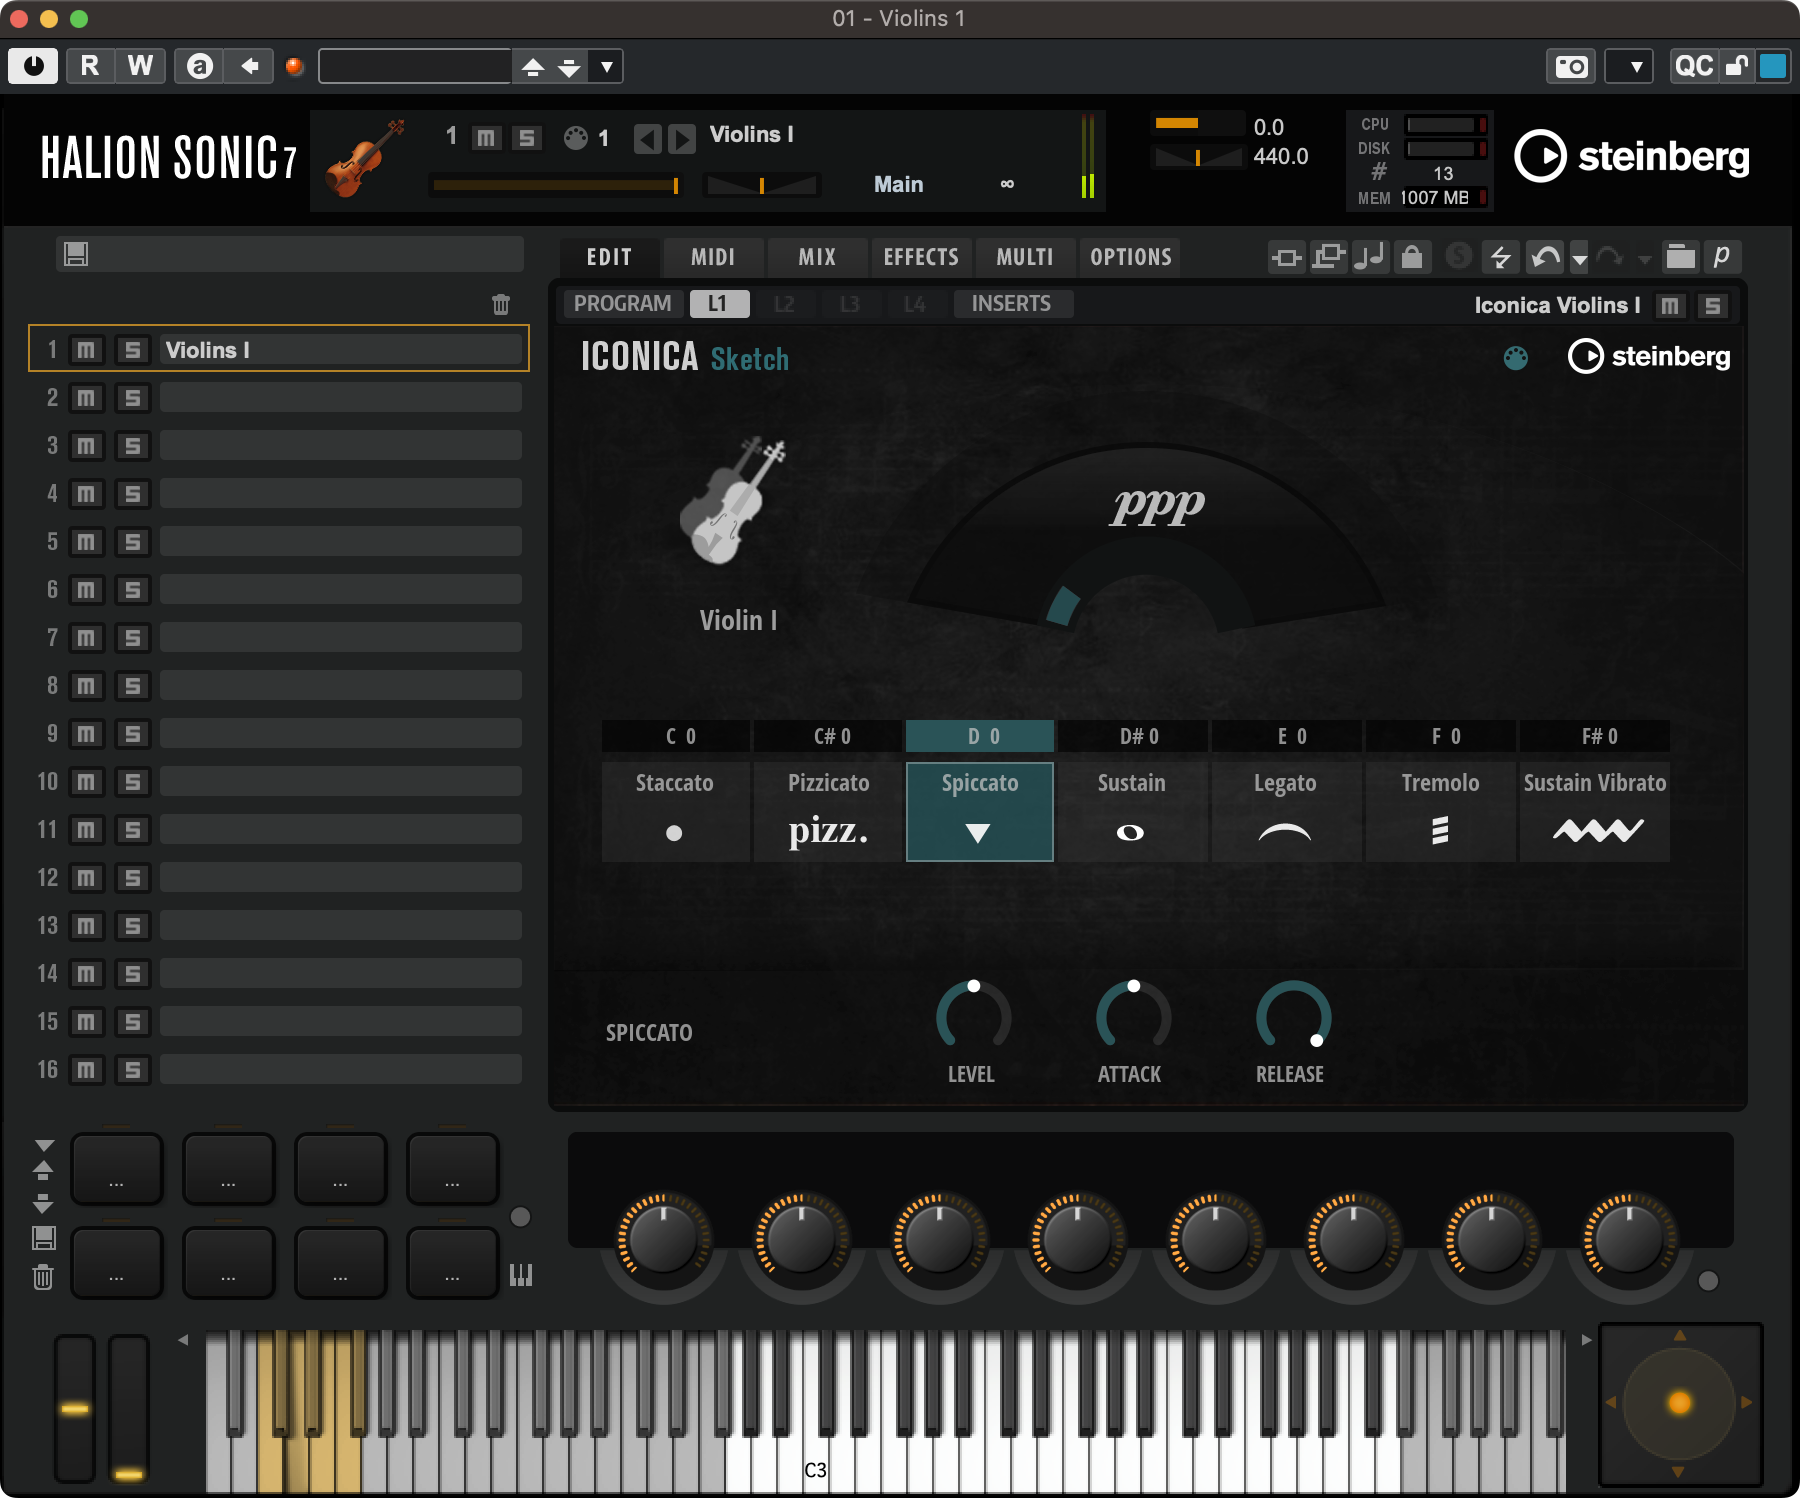
Task: Click the preset name input field
Action: point(415,66)
